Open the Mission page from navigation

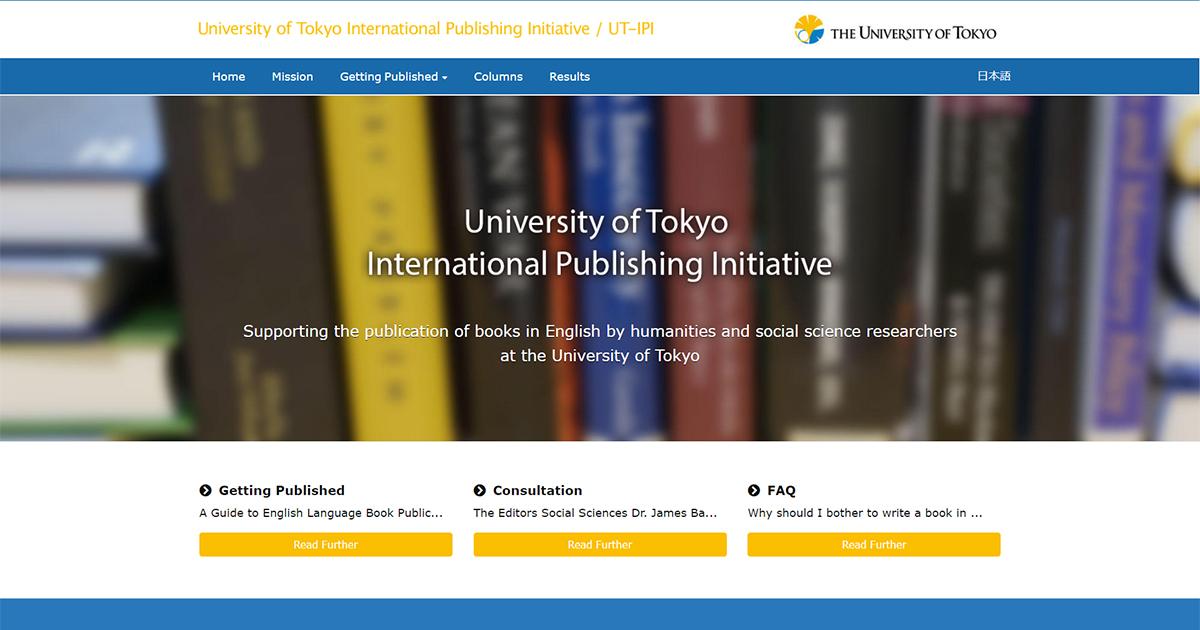(292, 76)
